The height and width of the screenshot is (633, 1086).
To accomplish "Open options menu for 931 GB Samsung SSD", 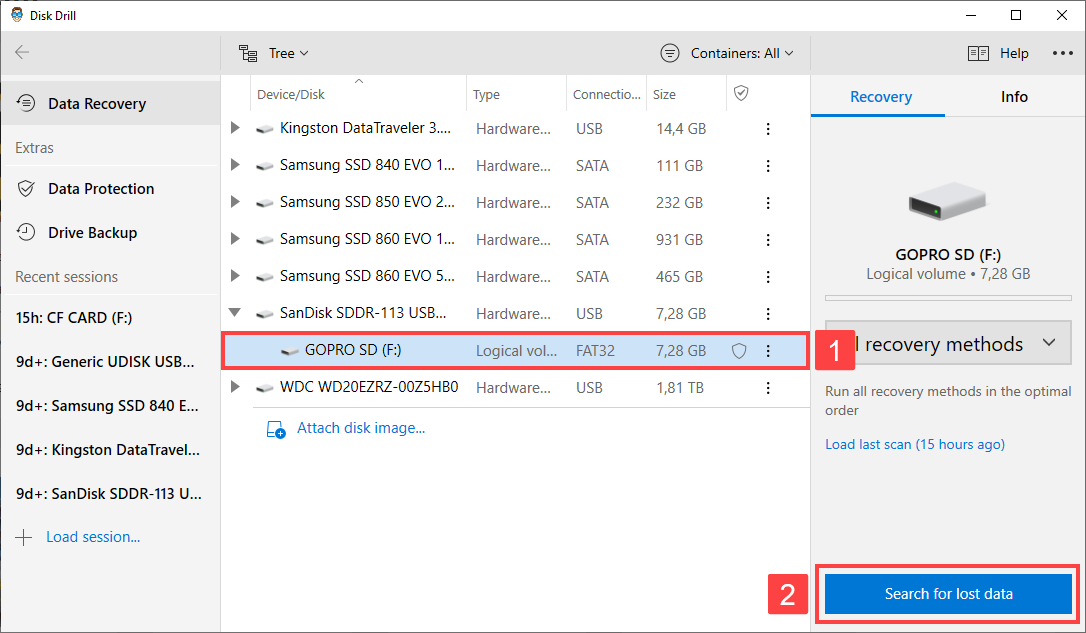I will coord(768,240).
